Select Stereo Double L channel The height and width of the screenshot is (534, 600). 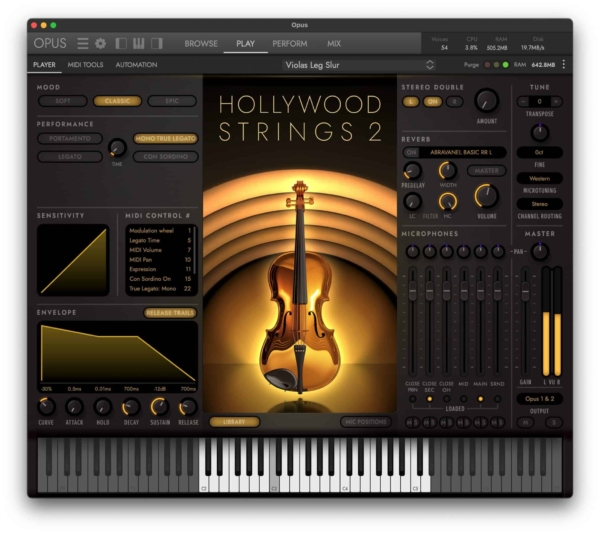[x=411, y=102]
